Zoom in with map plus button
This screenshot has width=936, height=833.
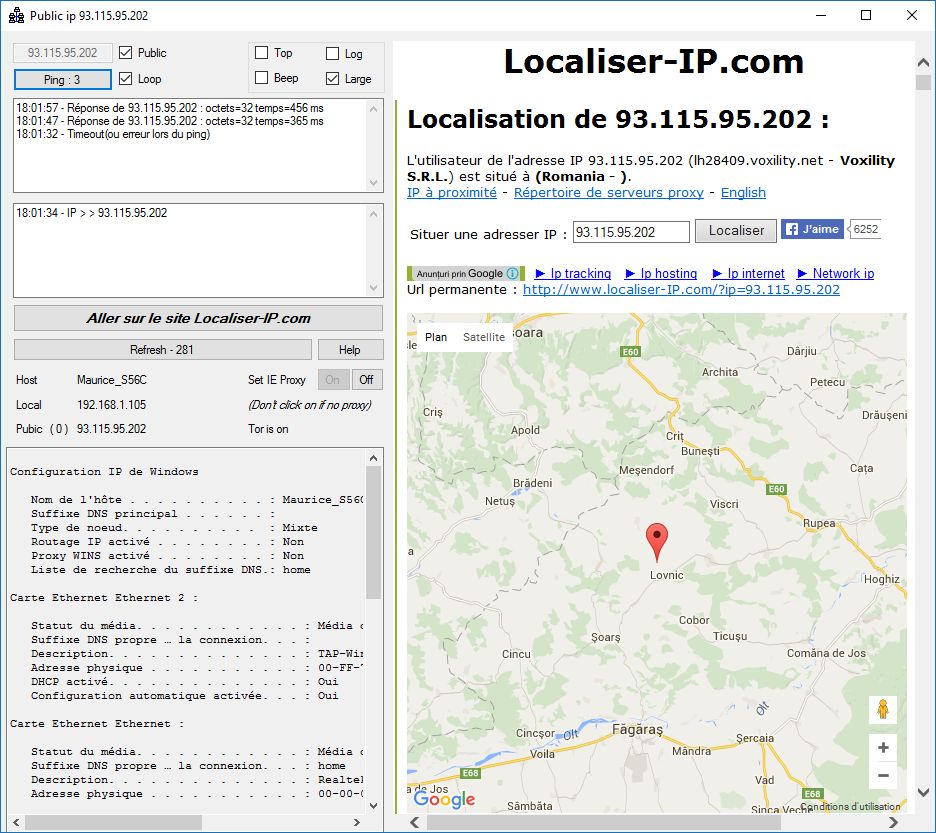(883, 748)
